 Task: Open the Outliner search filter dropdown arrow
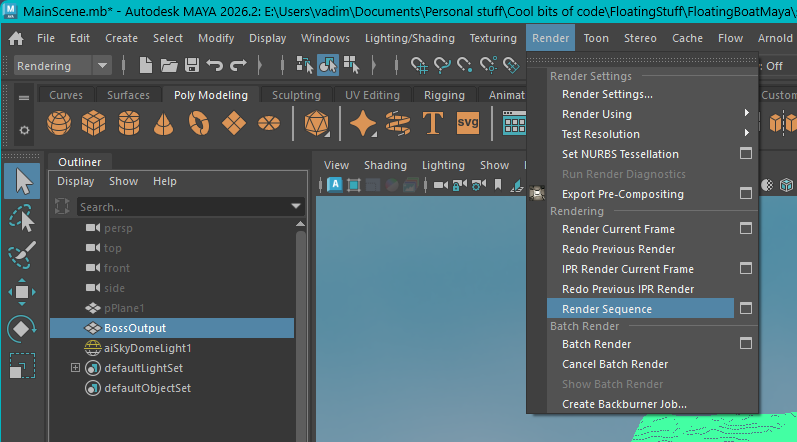coord(296,206)
